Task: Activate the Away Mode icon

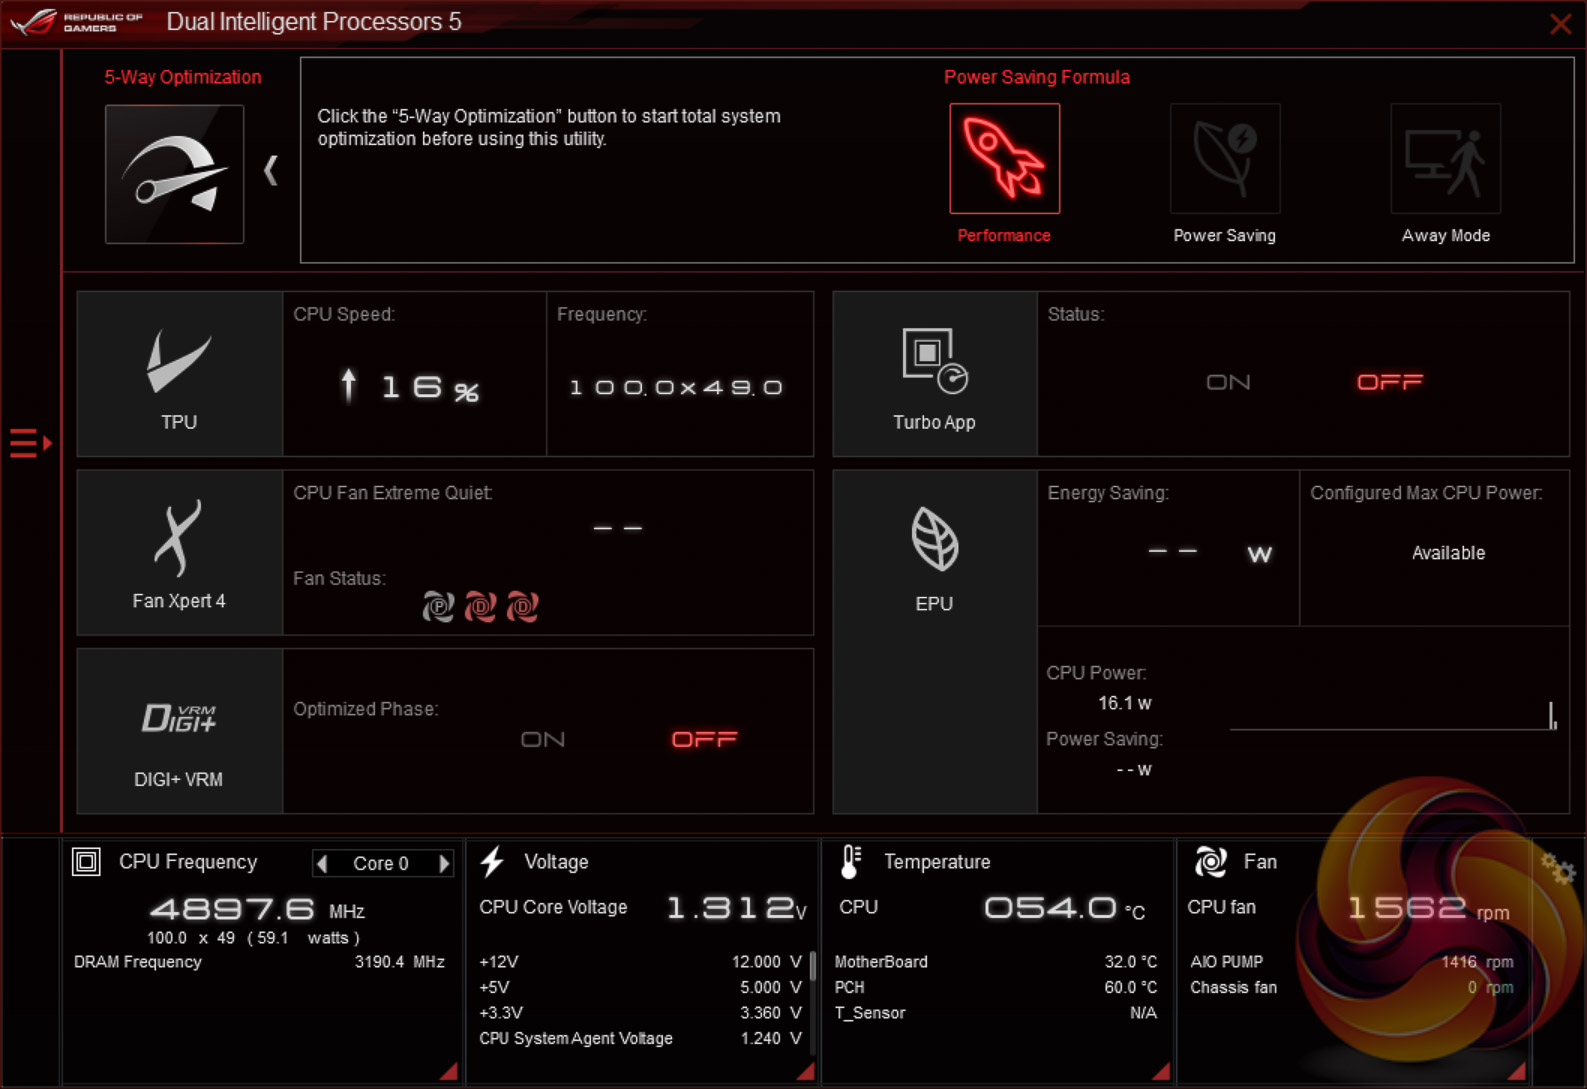Action: pyautogui.click(x=1445, y=158)
